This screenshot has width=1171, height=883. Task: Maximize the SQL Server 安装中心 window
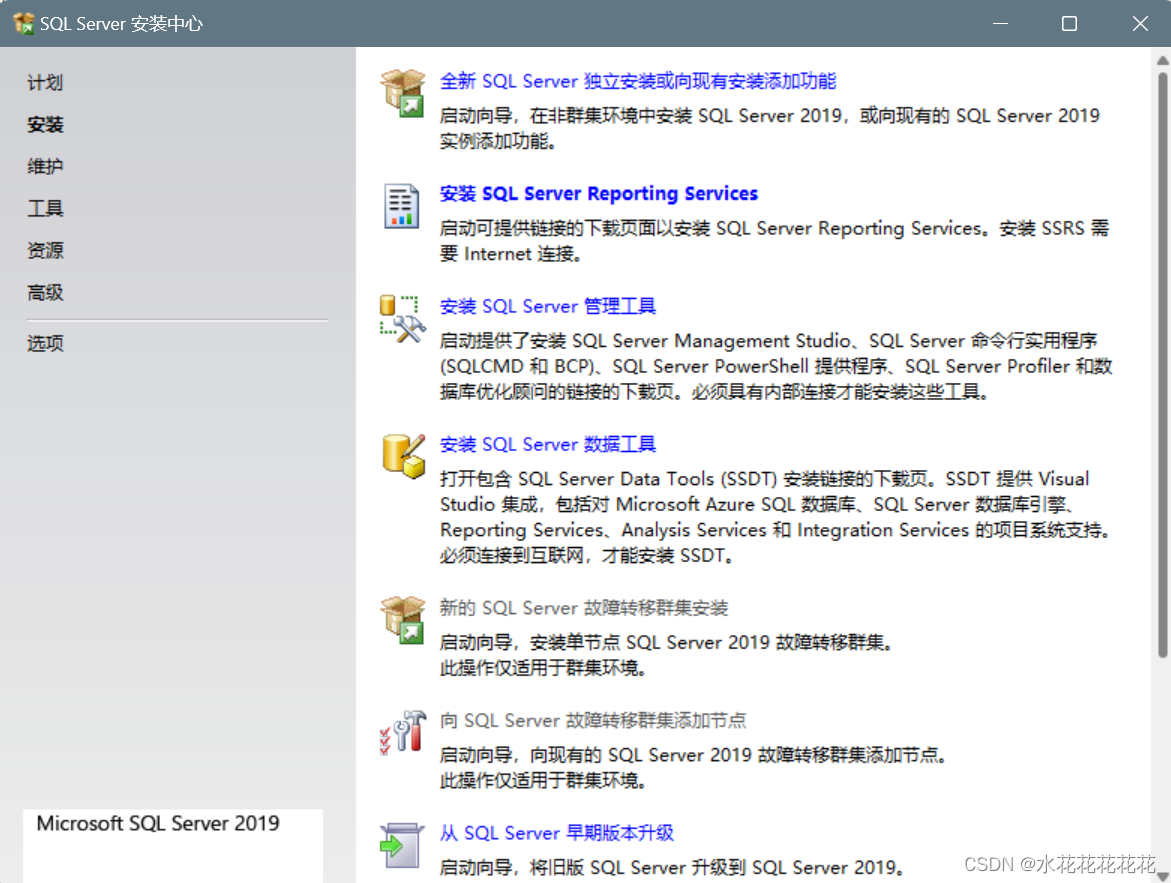1069,24
